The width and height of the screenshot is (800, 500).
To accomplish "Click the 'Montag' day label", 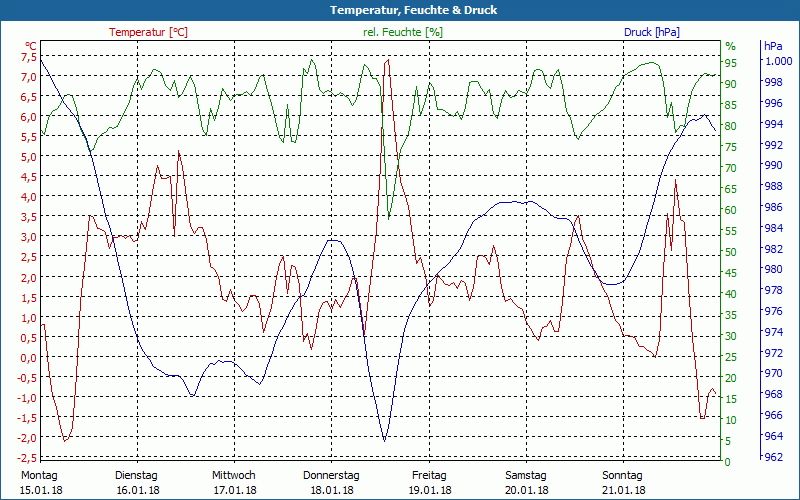I will 39,475.
